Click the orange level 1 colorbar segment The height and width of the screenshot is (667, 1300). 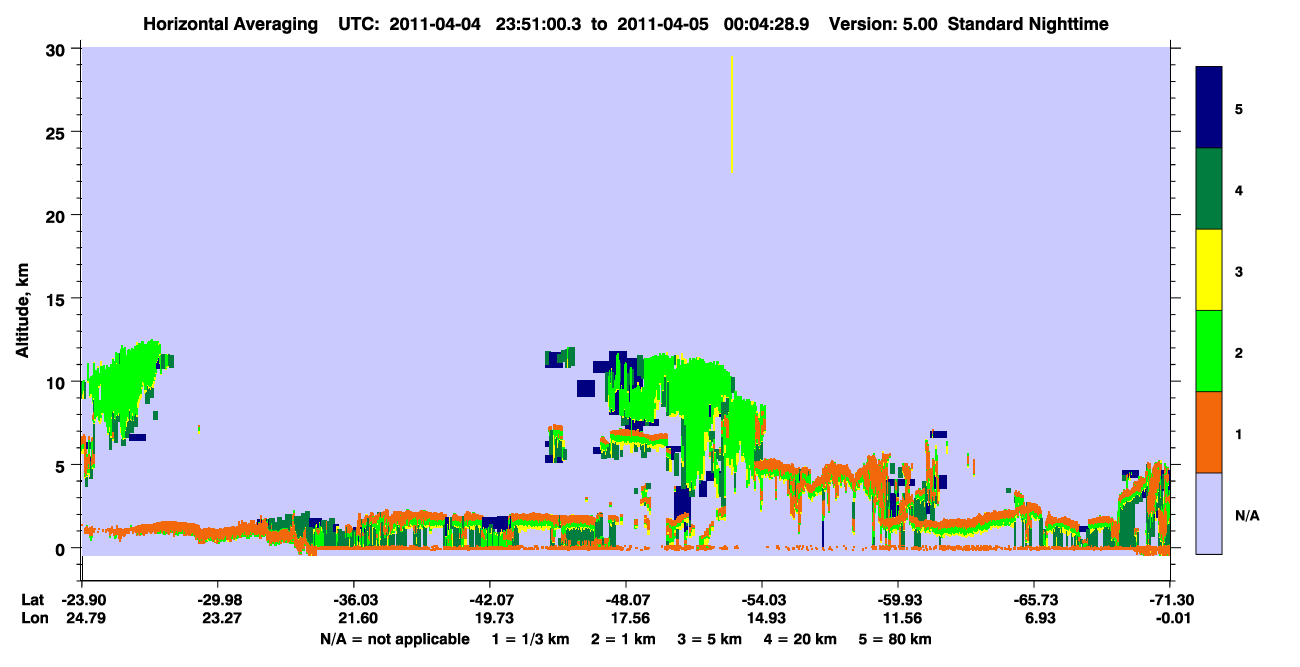coord(1209,432)
